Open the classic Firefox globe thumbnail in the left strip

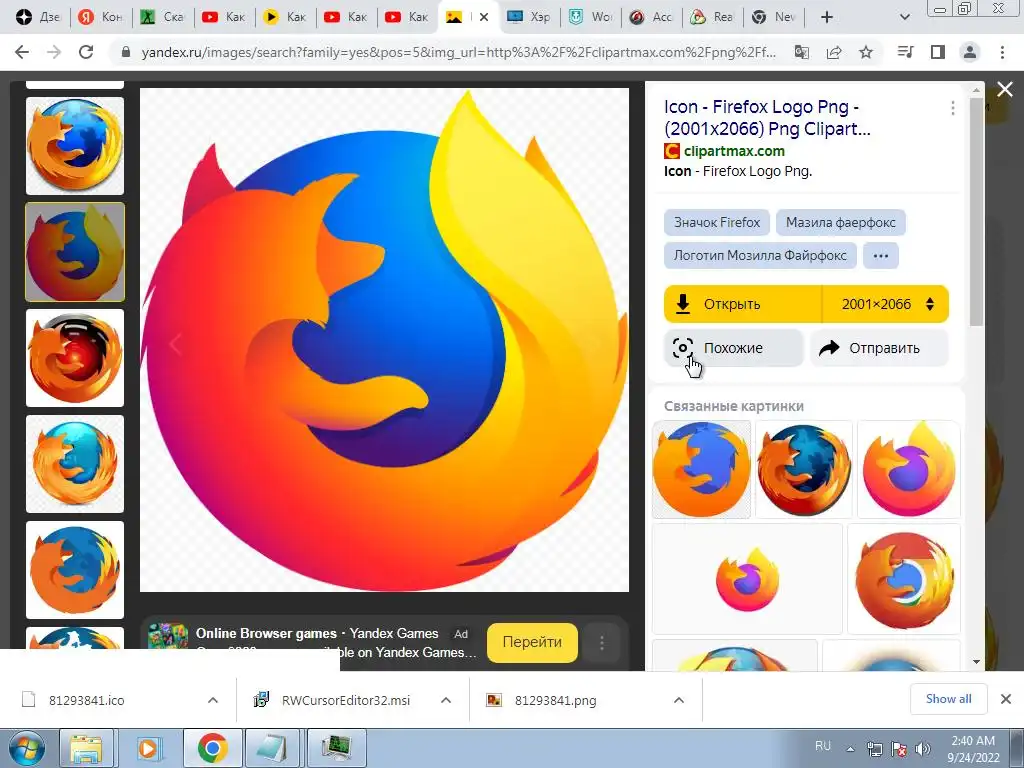(74, 146)
